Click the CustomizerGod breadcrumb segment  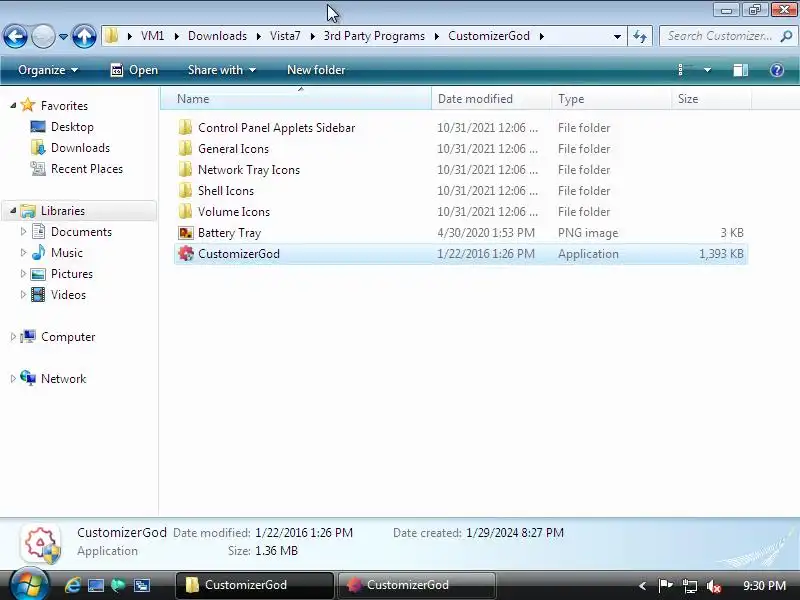489,36
